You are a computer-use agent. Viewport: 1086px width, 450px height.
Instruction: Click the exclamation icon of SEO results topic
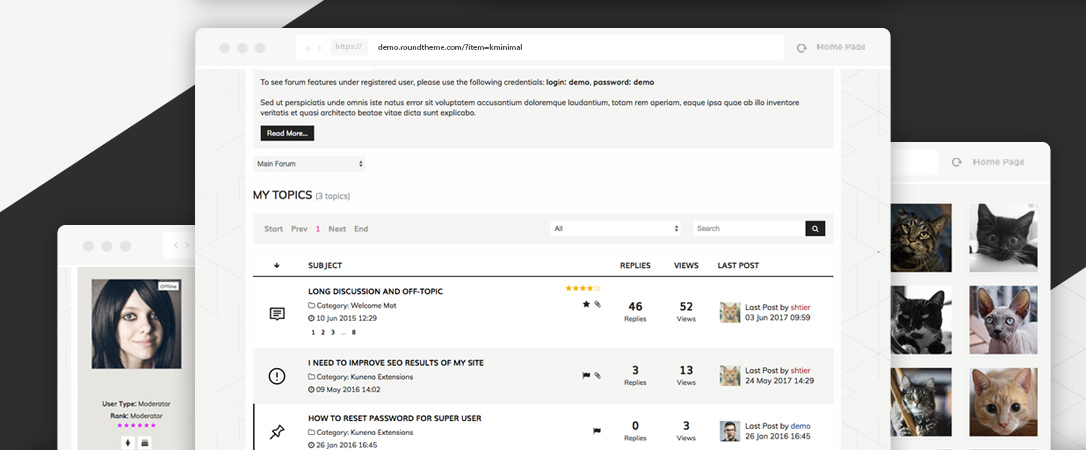tap(276, 376)
